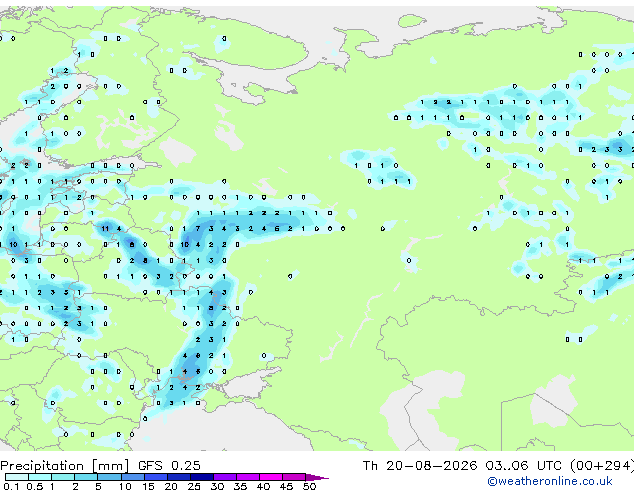Click the '03..06 UTC' time text
The width and height of the screenshot is (634, 490).
(524, 466)
